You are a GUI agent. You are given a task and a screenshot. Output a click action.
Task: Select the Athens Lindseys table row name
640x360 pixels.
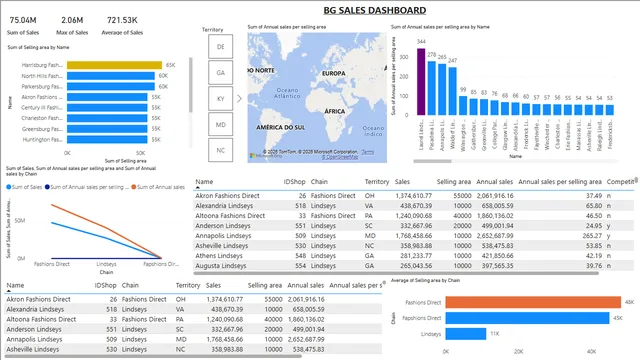(219, 256)
